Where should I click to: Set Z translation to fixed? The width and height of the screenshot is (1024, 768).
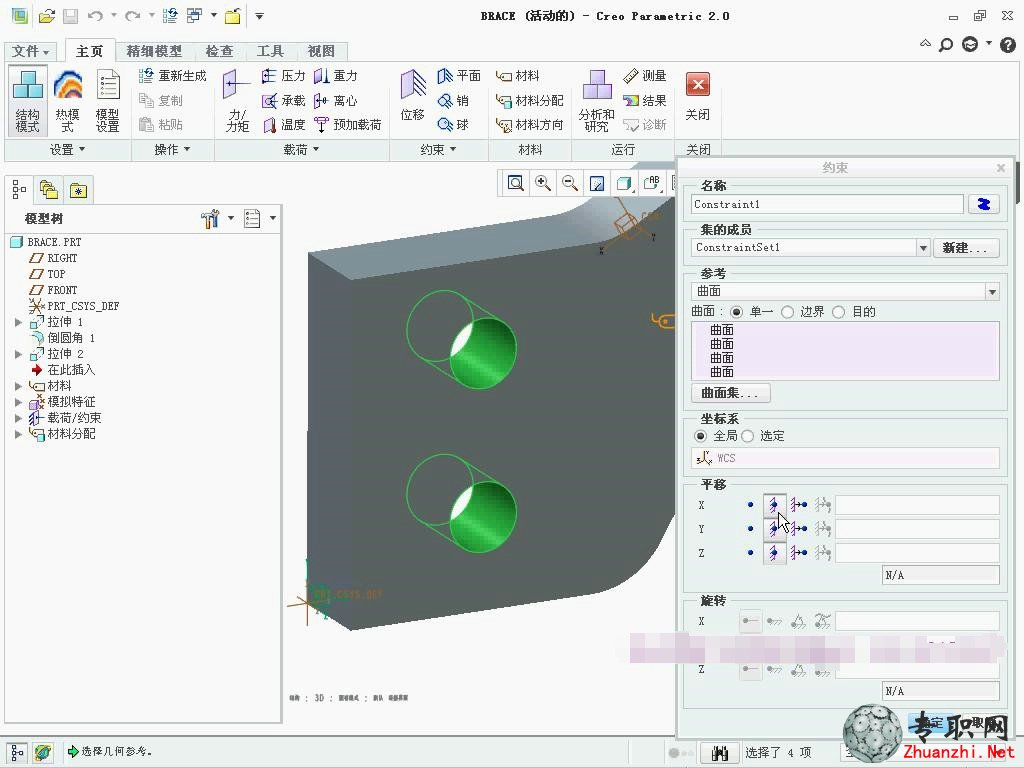click(775, 553)
